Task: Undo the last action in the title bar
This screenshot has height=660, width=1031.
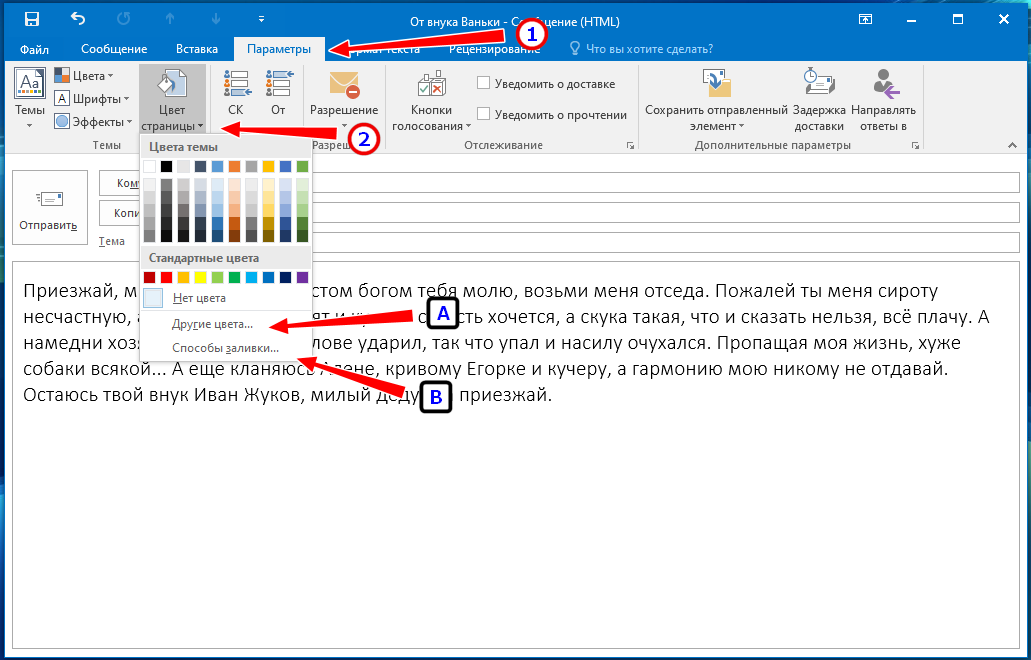Action: pyautogui.click(x=77, y=19)
